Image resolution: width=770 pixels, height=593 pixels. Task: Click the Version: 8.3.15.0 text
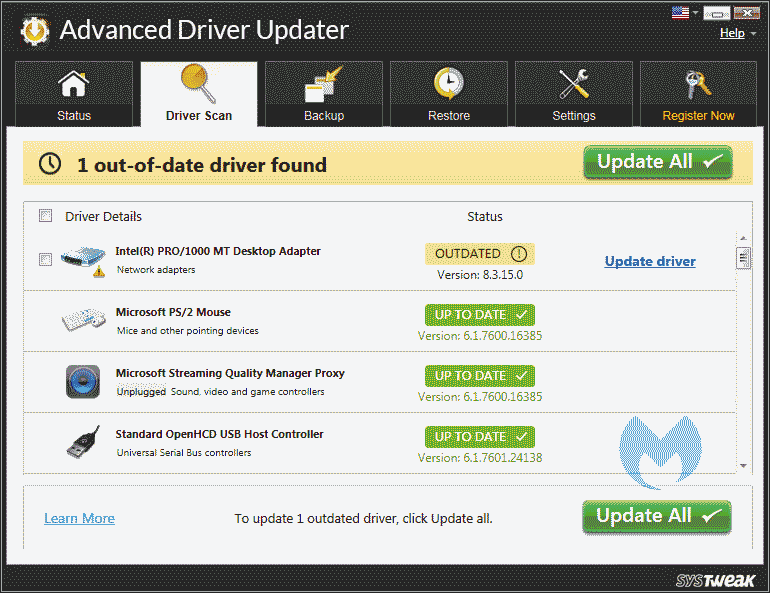(480, 275)
